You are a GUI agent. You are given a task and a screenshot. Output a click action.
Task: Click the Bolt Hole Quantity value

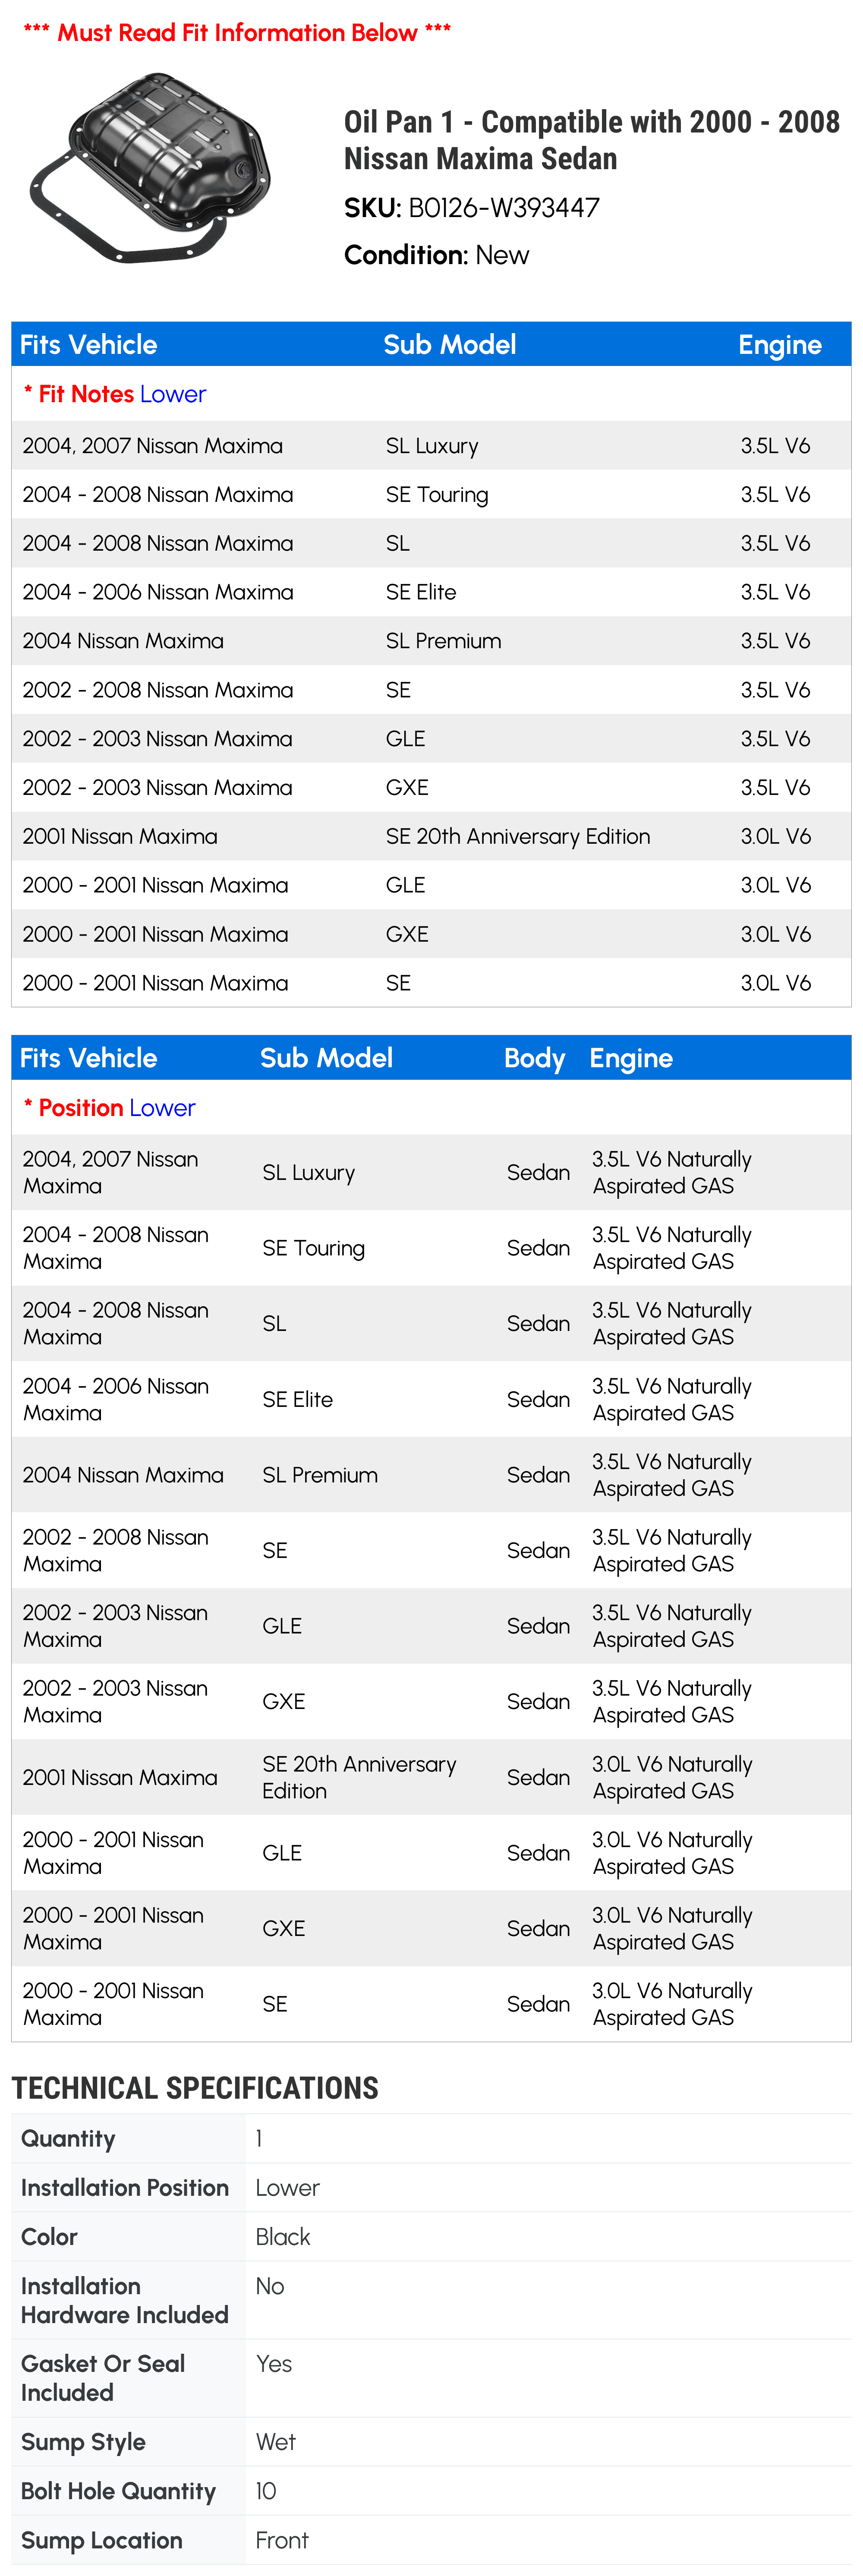coord(266,2491)
